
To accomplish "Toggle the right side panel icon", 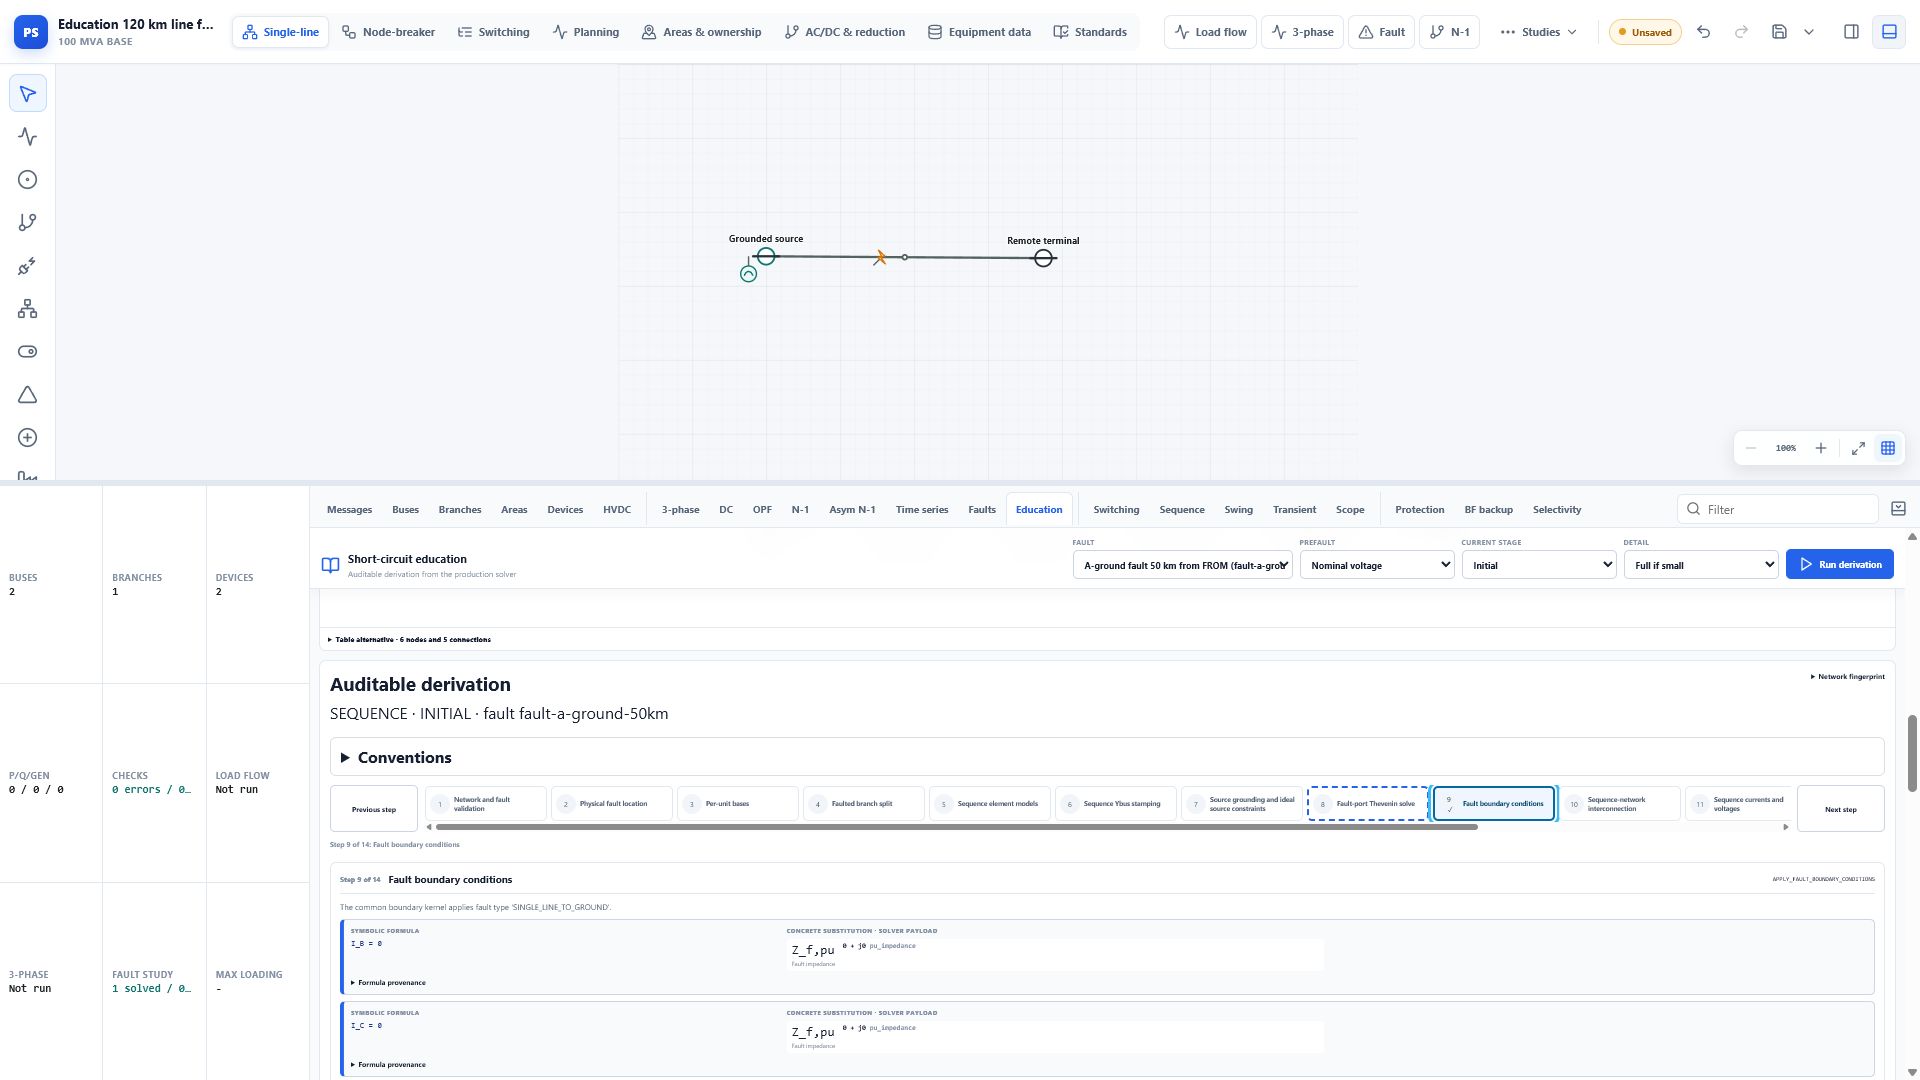I will [1851, 32].
